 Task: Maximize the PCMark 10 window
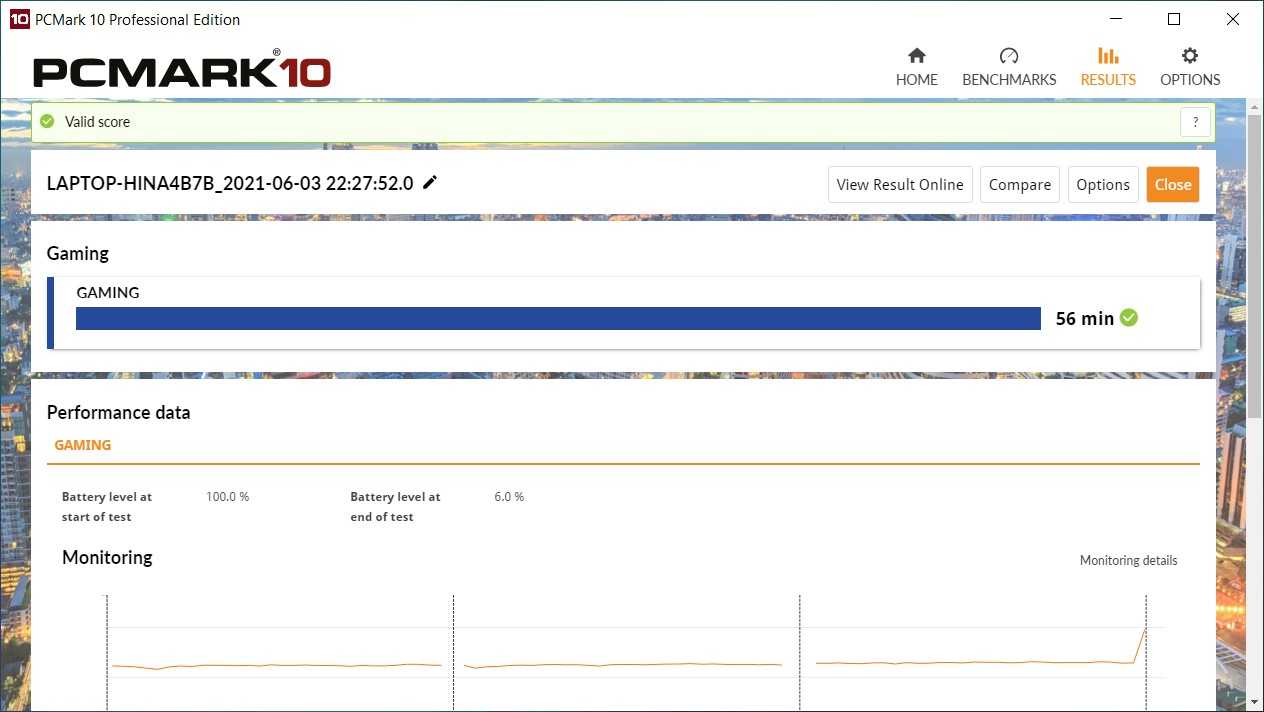click(x=1174, y=19)
